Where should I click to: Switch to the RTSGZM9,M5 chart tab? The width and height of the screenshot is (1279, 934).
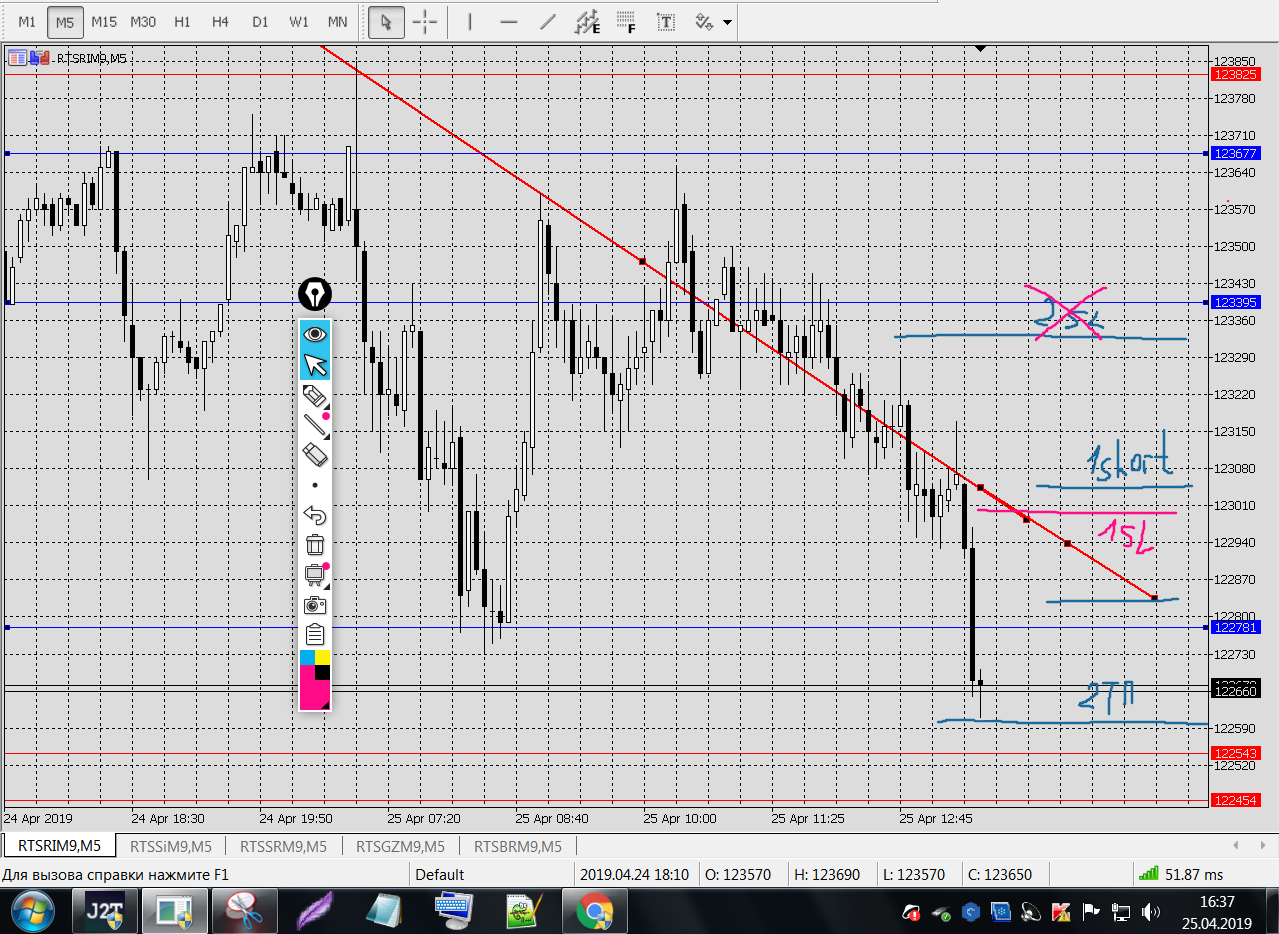[400, 846]
